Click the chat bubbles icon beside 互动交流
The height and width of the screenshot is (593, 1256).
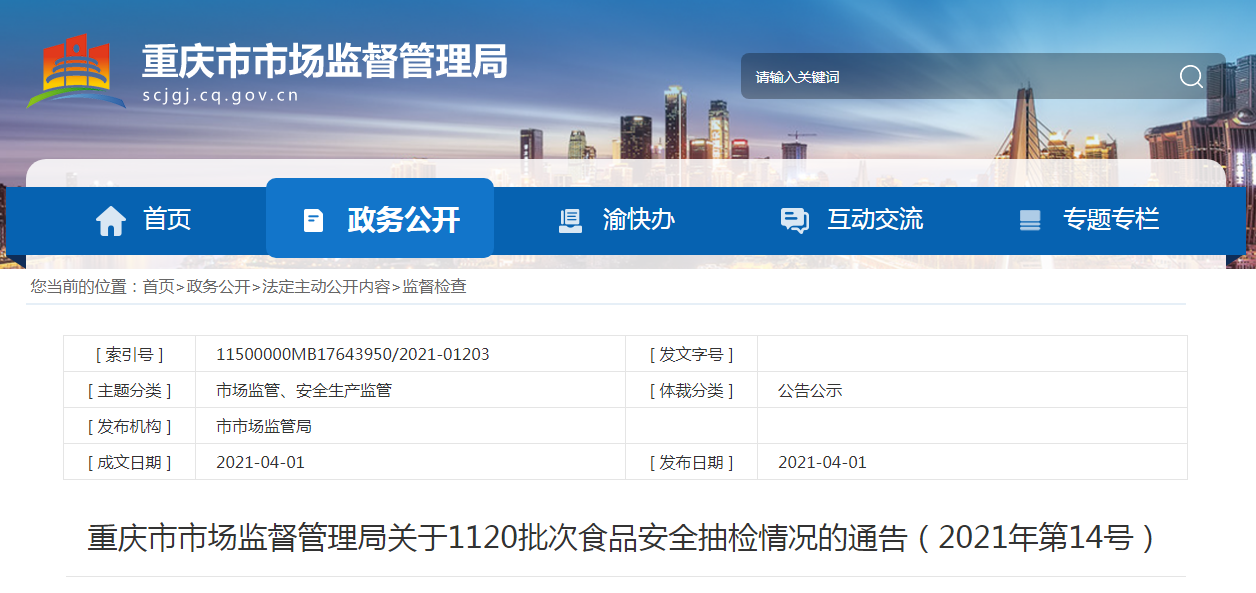[x=794, y=220]
